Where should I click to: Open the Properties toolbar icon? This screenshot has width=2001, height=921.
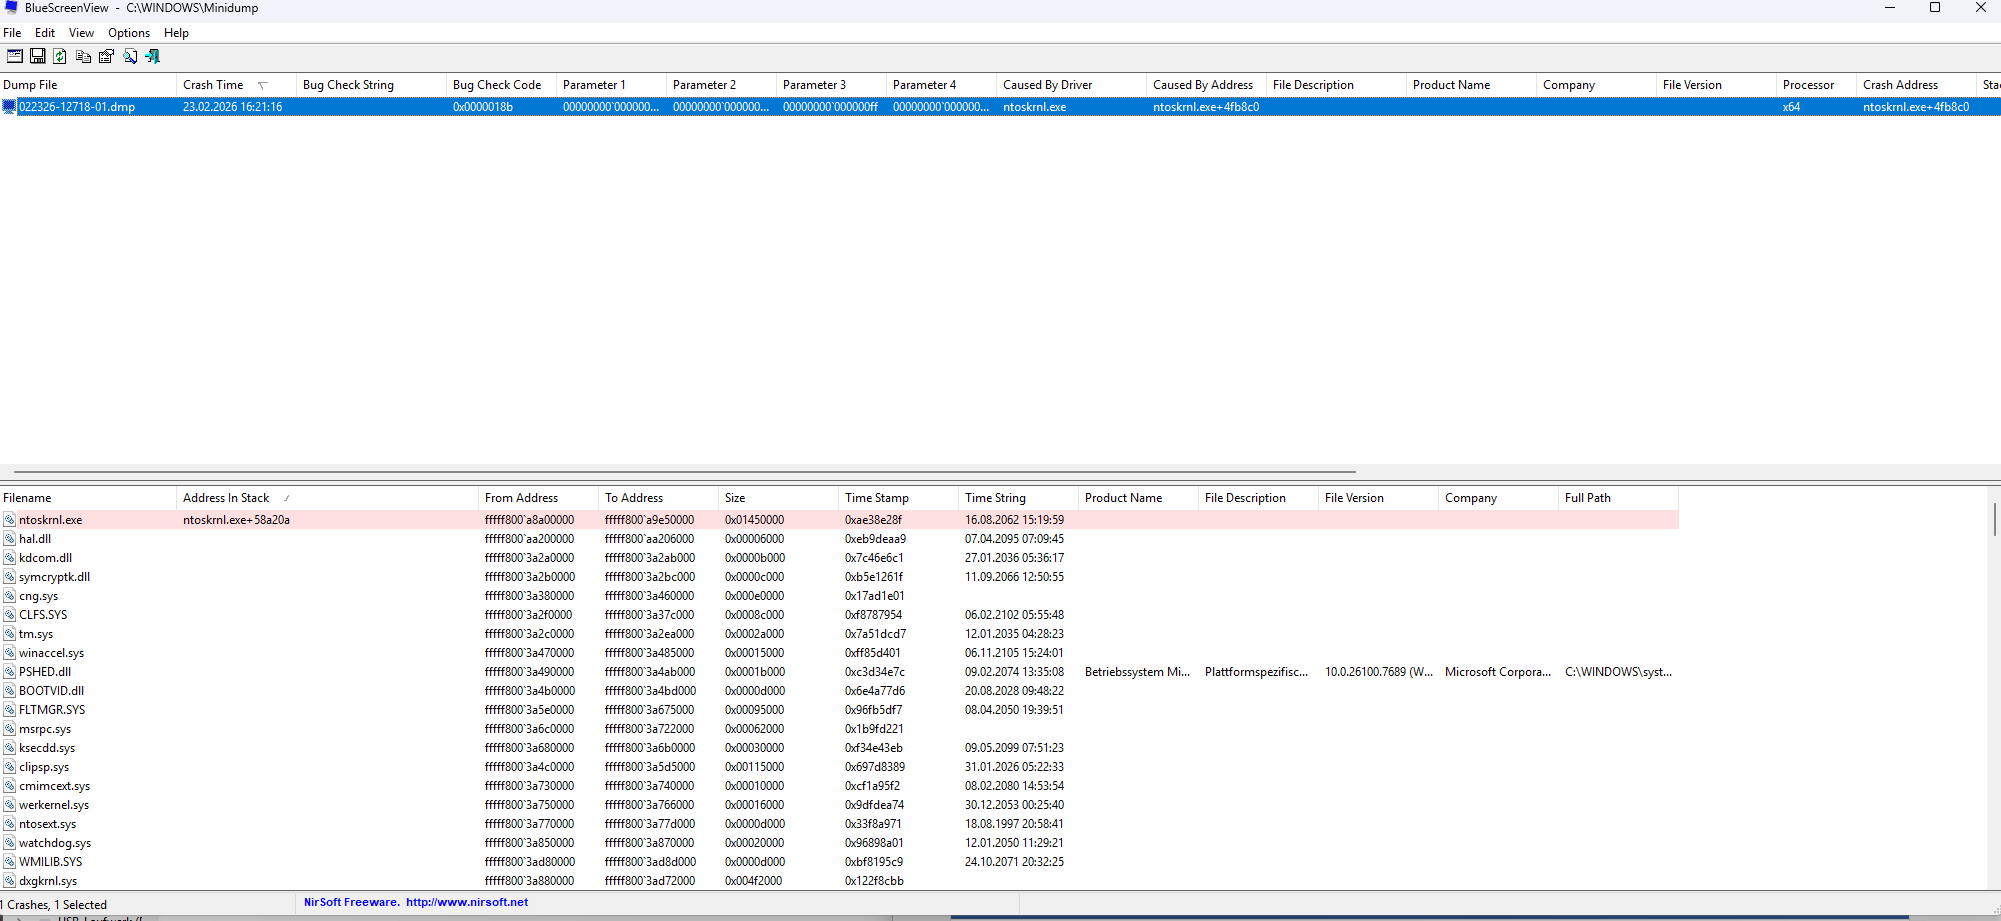pos(106,56)
